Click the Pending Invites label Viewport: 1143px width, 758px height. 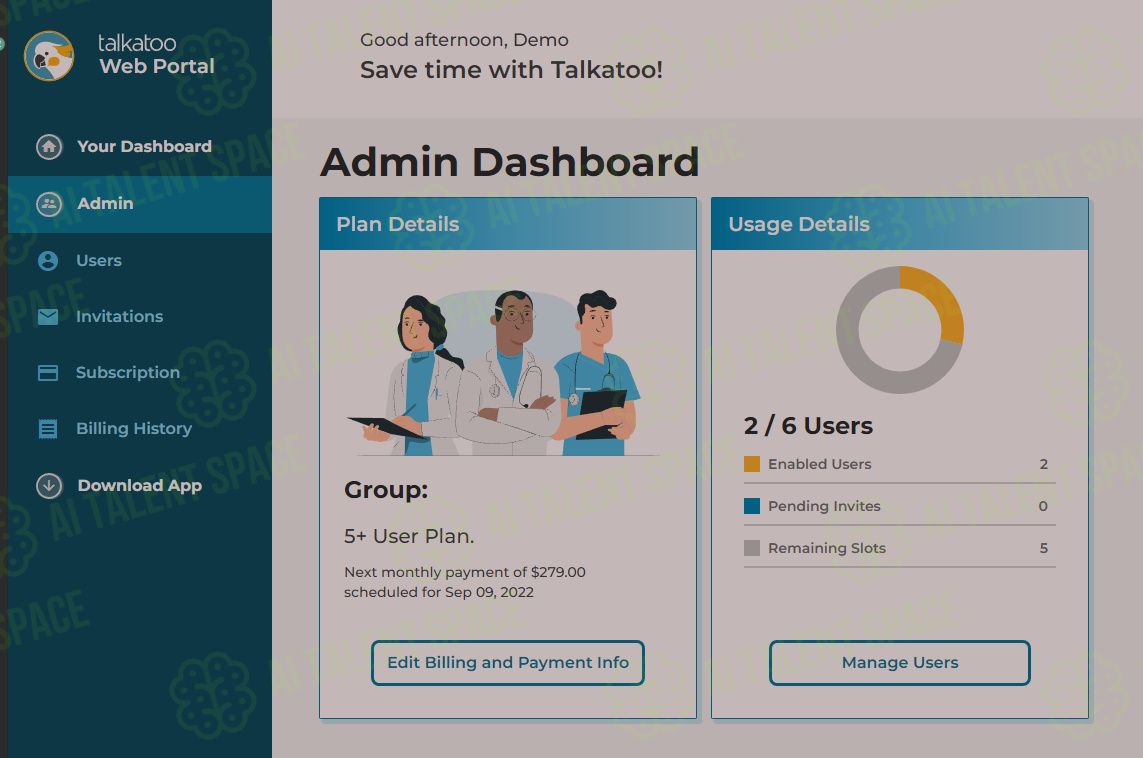[x=824, y=506]
